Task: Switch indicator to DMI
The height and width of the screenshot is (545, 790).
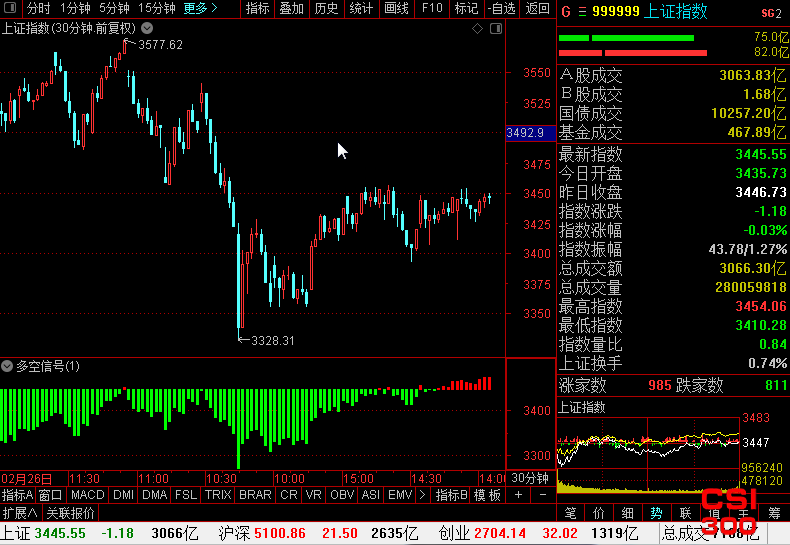Action: click(123, 495)
